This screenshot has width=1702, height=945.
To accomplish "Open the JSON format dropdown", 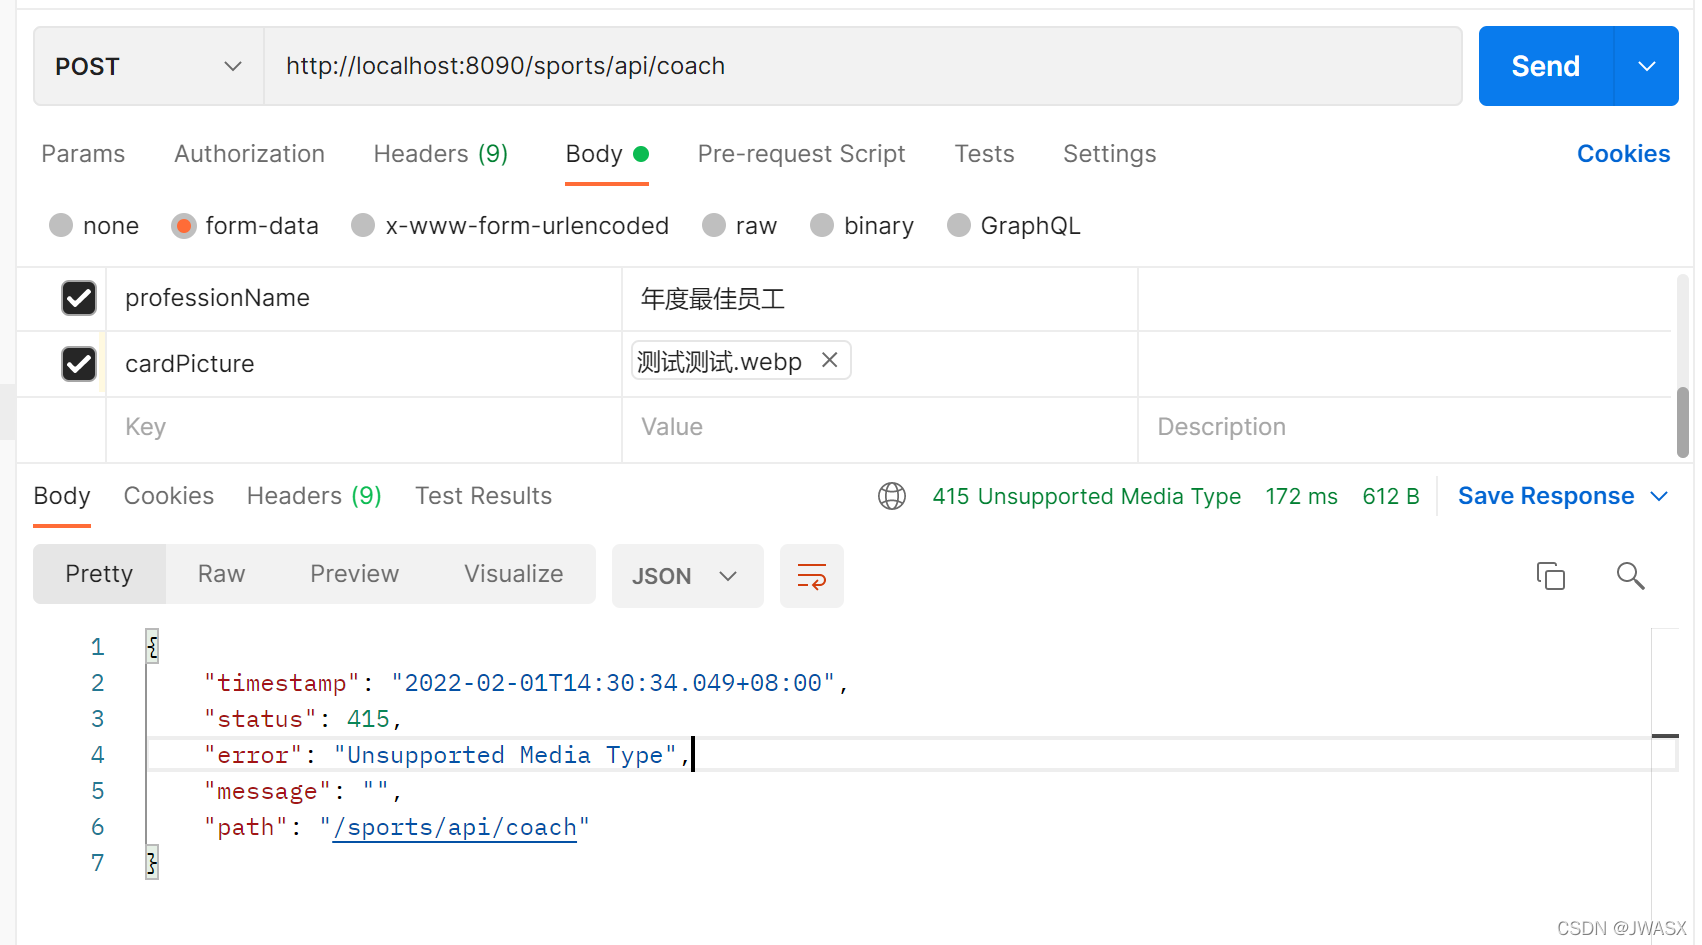I will coord(687,576).
